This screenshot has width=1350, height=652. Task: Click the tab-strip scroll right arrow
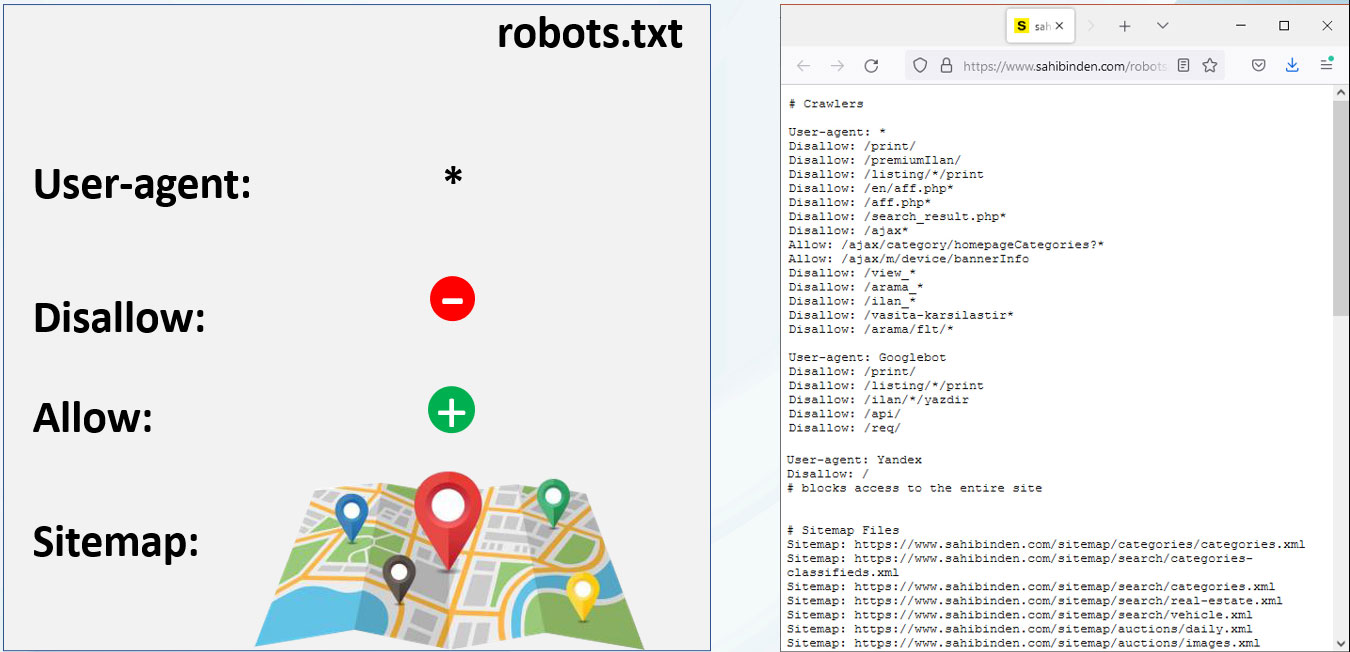(x=1090, y=26)
